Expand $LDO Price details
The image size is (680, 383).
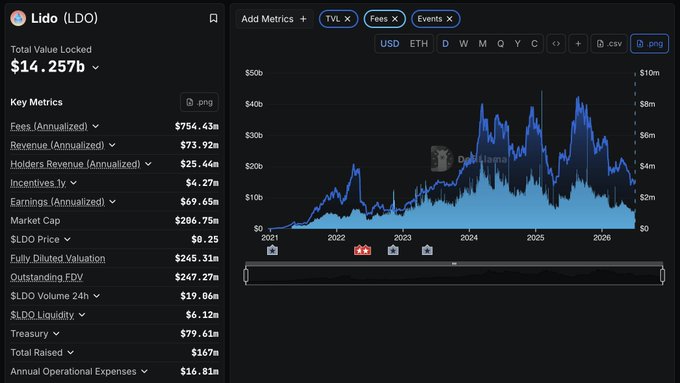coord(67,239)
